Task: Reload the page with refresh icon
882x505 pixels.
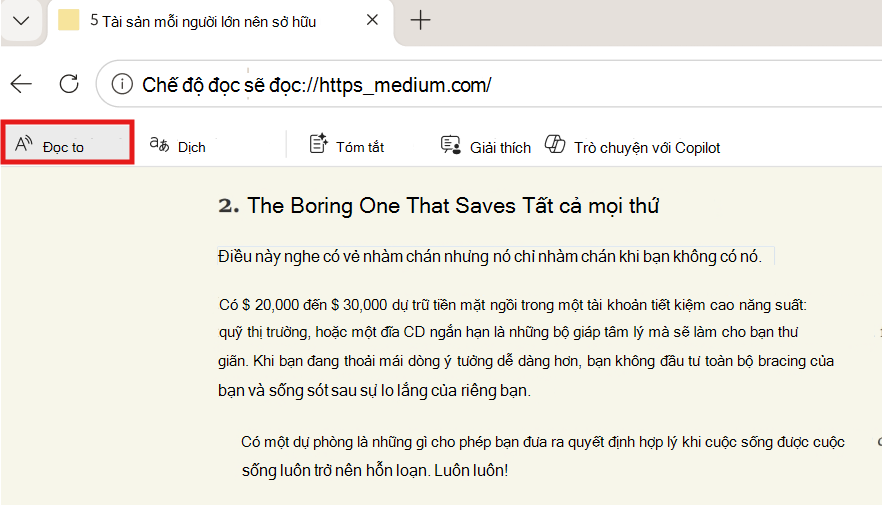Action: (x=69, y=84)
